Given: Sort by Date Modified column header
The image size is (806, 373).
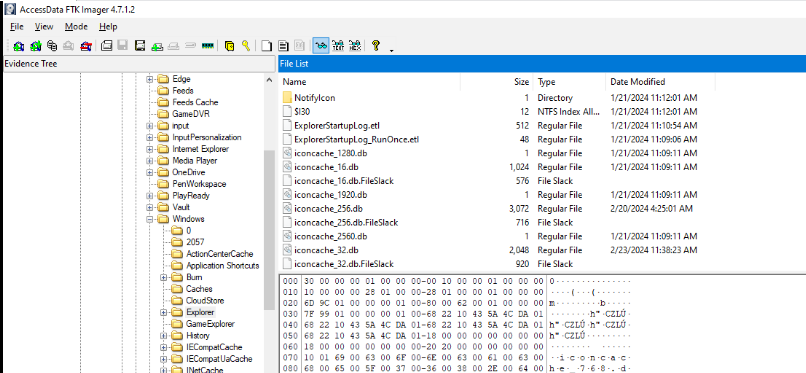Looking at the screenshot, I should click(661, 82).
